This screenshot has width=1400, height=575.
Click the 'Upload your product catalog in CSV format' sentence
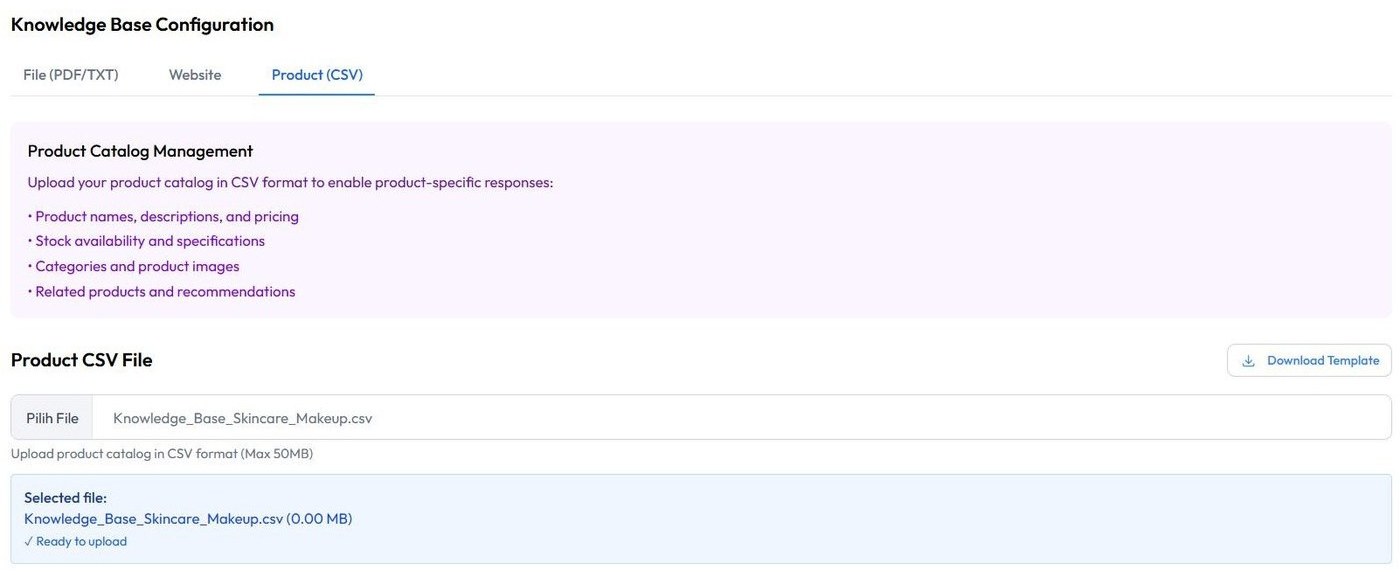tap(290, 183)
